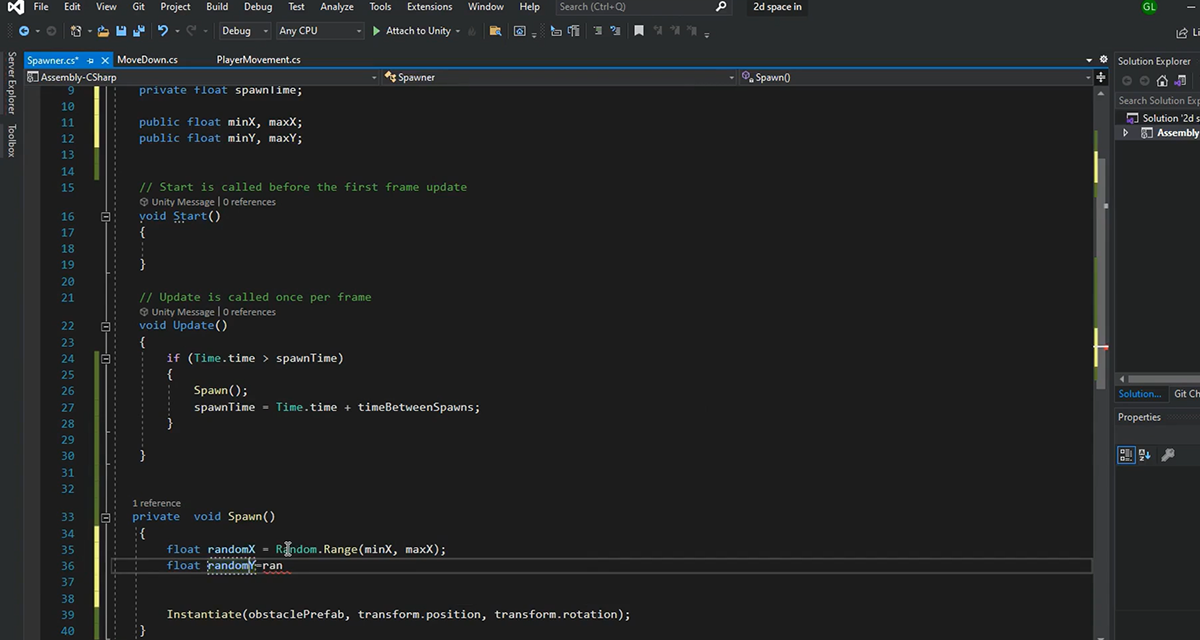Collapse the Start method outline toggle
Image resolution: width=1200 pixels, height=640 pixels.
pos(105,216)
